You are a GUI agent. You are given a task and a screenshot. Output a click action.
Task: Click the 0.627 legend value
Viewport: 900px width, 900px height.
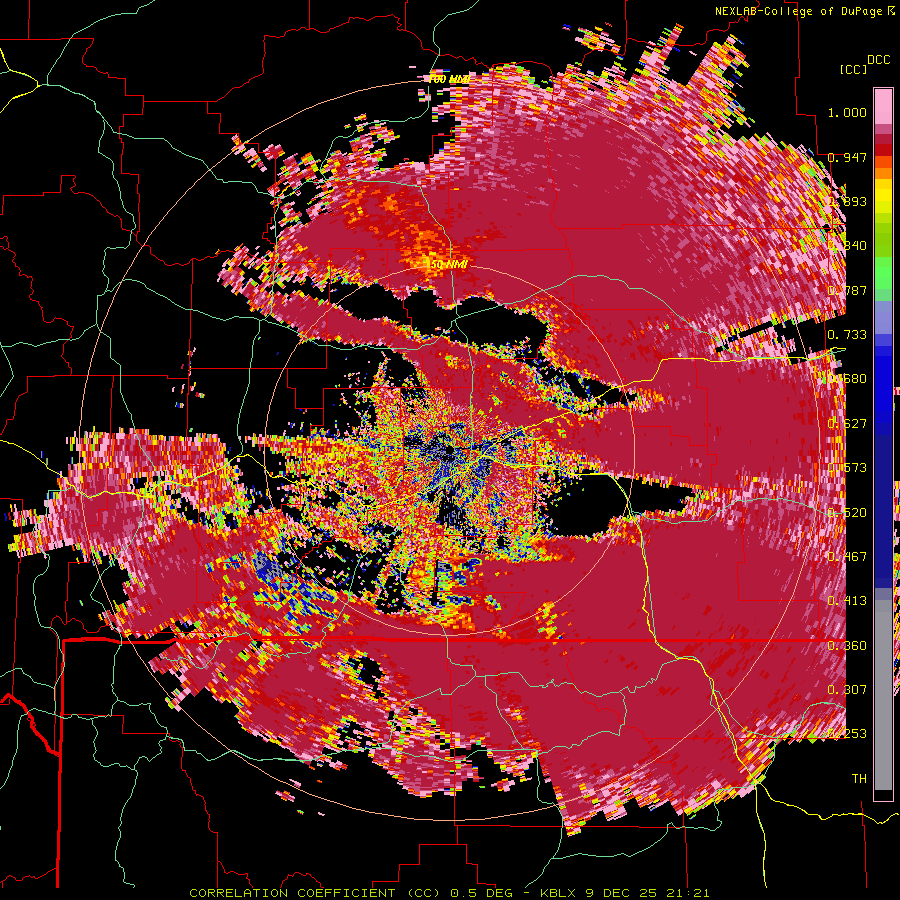tap(847, 424)
